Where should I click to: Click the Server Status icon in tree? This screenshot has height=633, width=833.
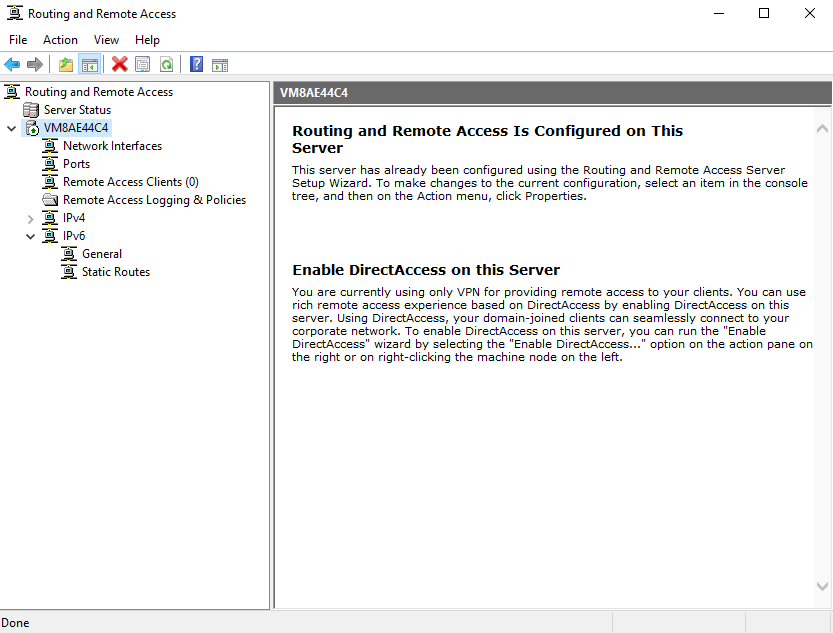click(x=31, y=110)
